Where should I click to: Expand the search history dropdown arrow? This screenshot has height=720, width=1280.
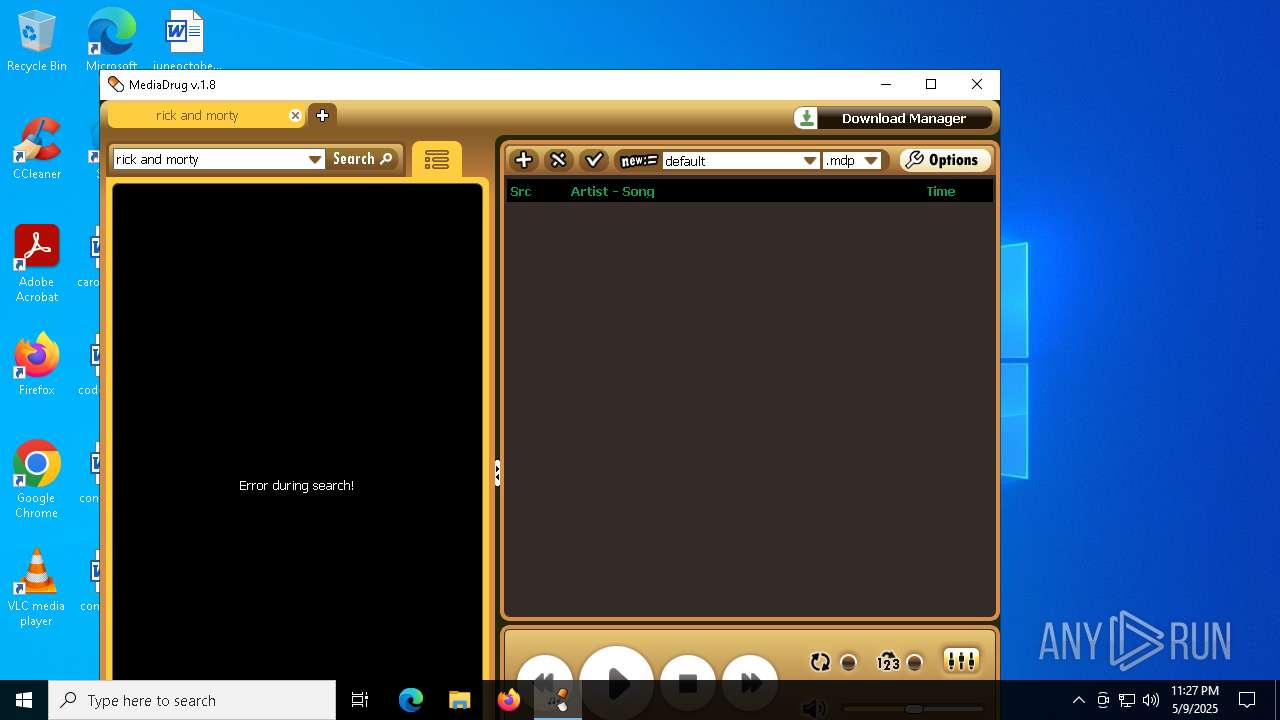[315, 159]
